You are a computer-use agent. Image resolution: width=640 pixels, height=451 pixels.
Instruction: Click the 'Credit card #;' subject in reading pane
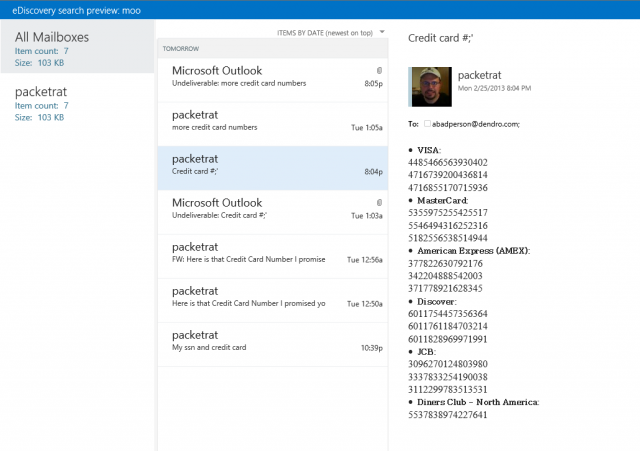coord(440,38)
